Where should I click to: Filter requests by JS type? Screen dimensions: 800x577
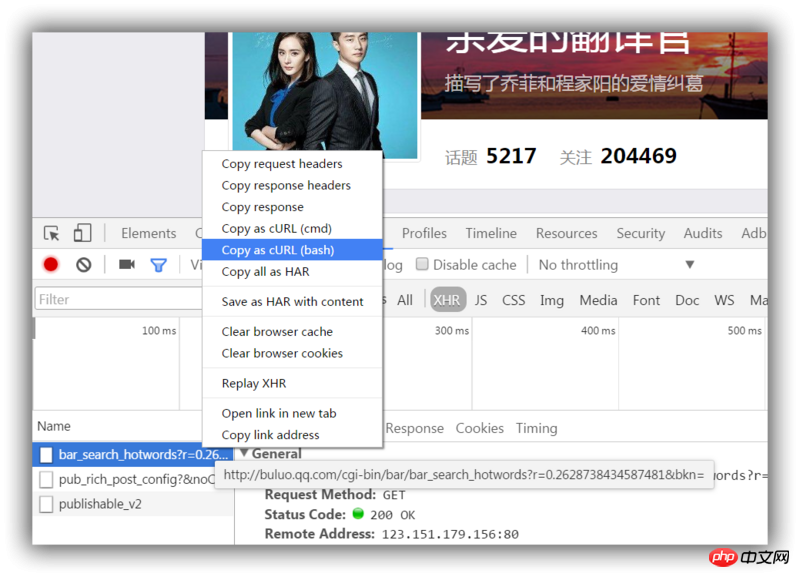(x=481, y=300)
